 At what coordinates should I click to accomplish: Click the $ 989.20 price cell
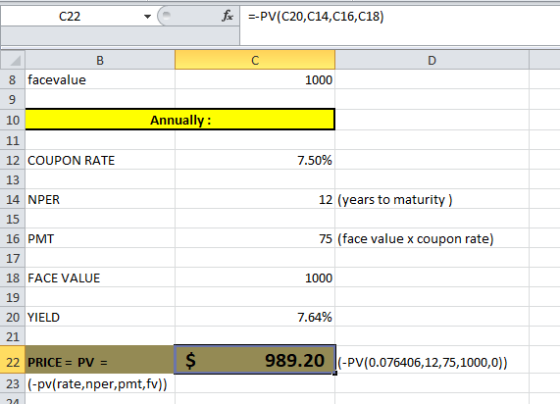coord(255,360)
